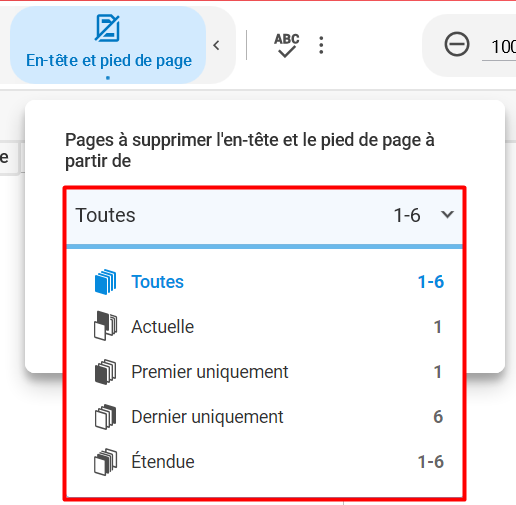Click the page icon beside Dernier uniquement
The height and width of the screenshot is (505, 516).
pyautogui.click(x=106, y=417)
